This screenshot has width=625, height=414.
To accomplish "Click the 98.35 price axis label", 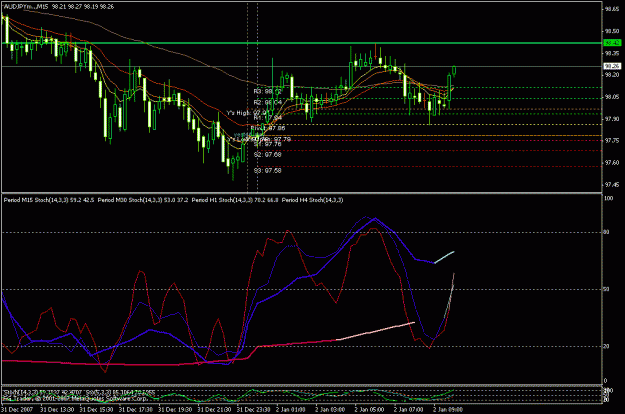I will (612, 53).
